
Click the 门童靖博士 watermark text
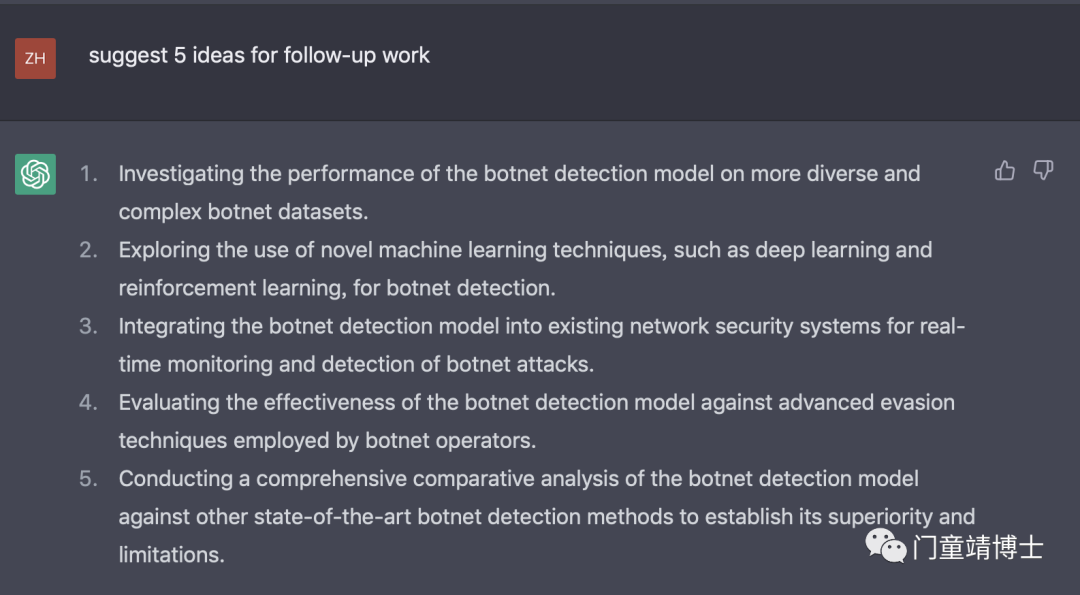point(978,547)
